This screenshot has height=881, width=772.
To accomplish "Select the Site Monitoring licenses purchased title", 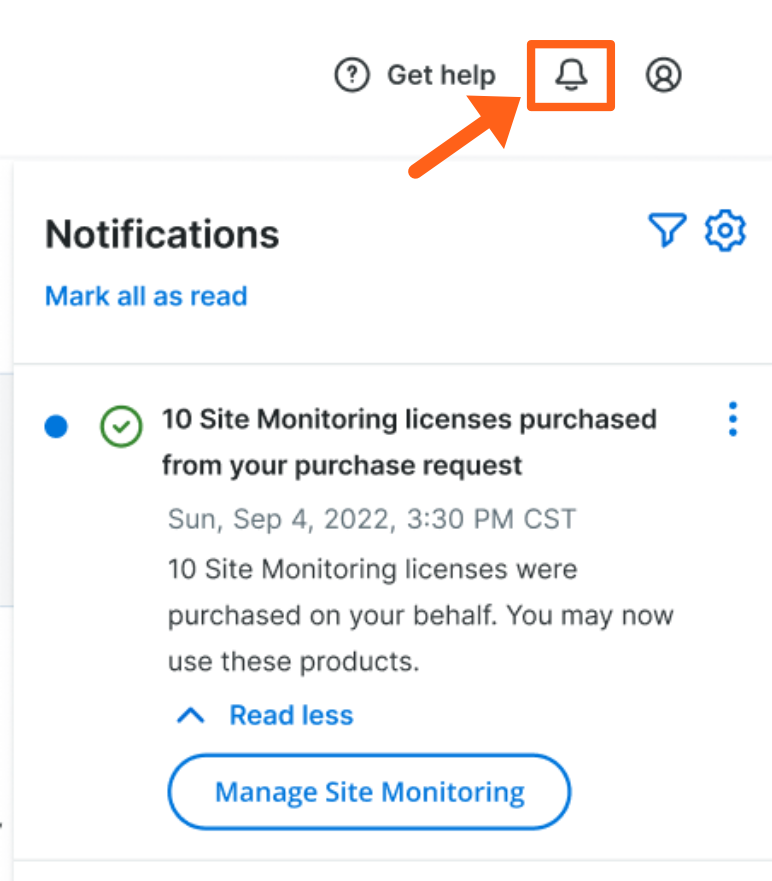I will pos(409,419).
